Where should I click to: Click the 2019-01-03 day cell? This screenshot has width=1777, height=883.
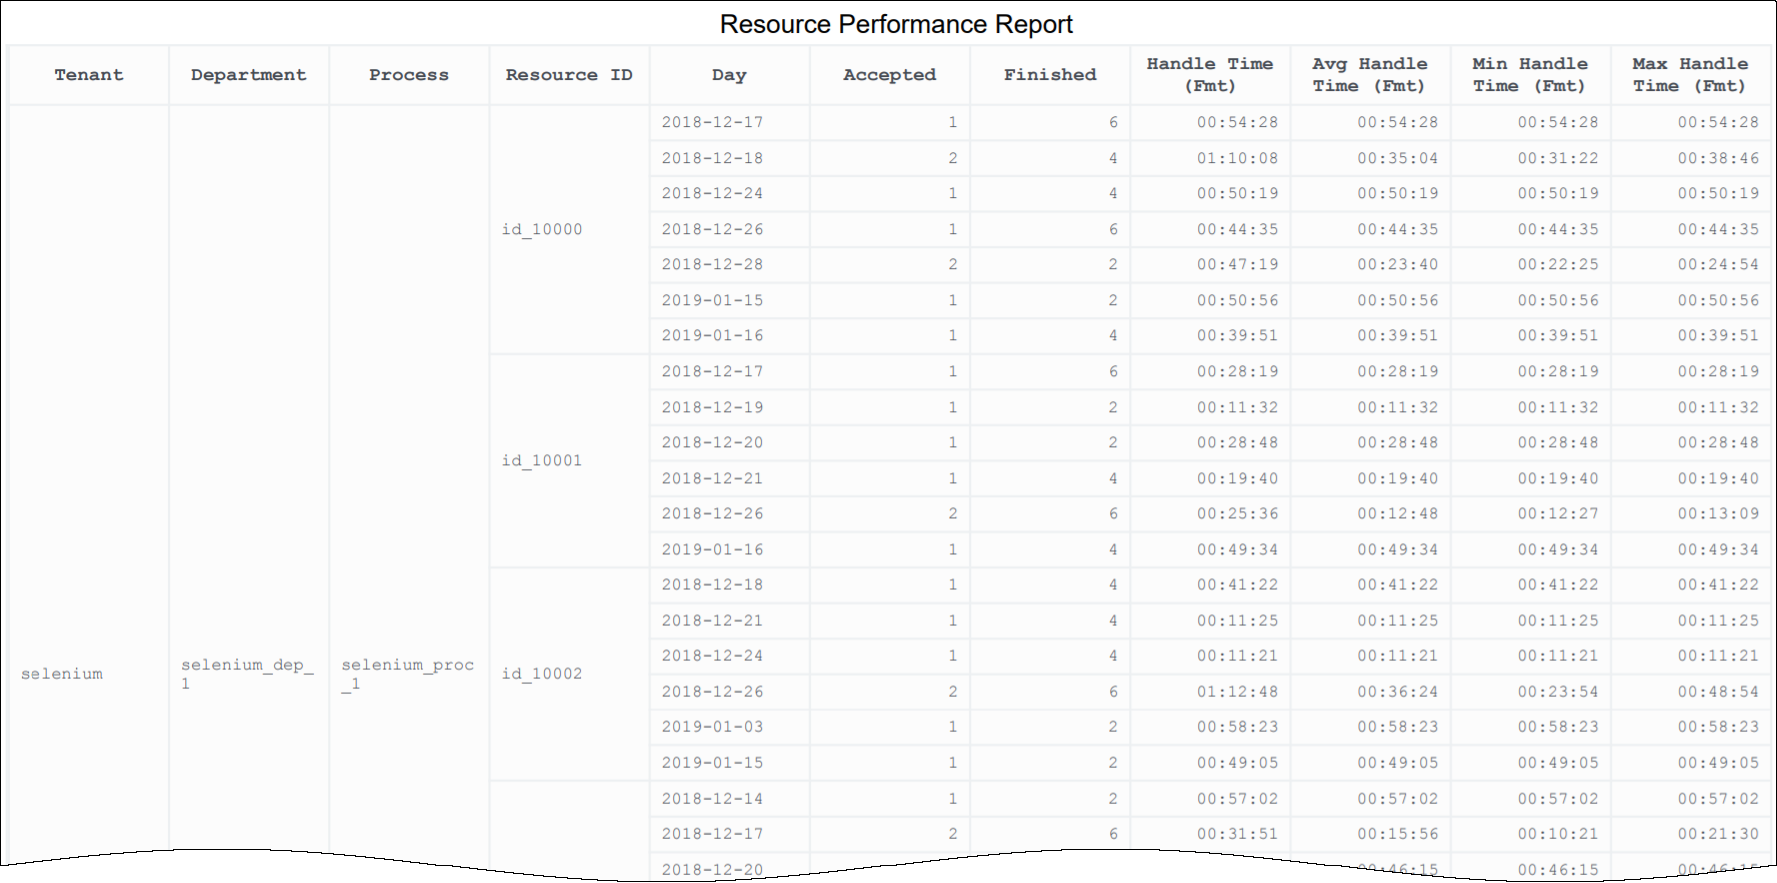(712, 727)
